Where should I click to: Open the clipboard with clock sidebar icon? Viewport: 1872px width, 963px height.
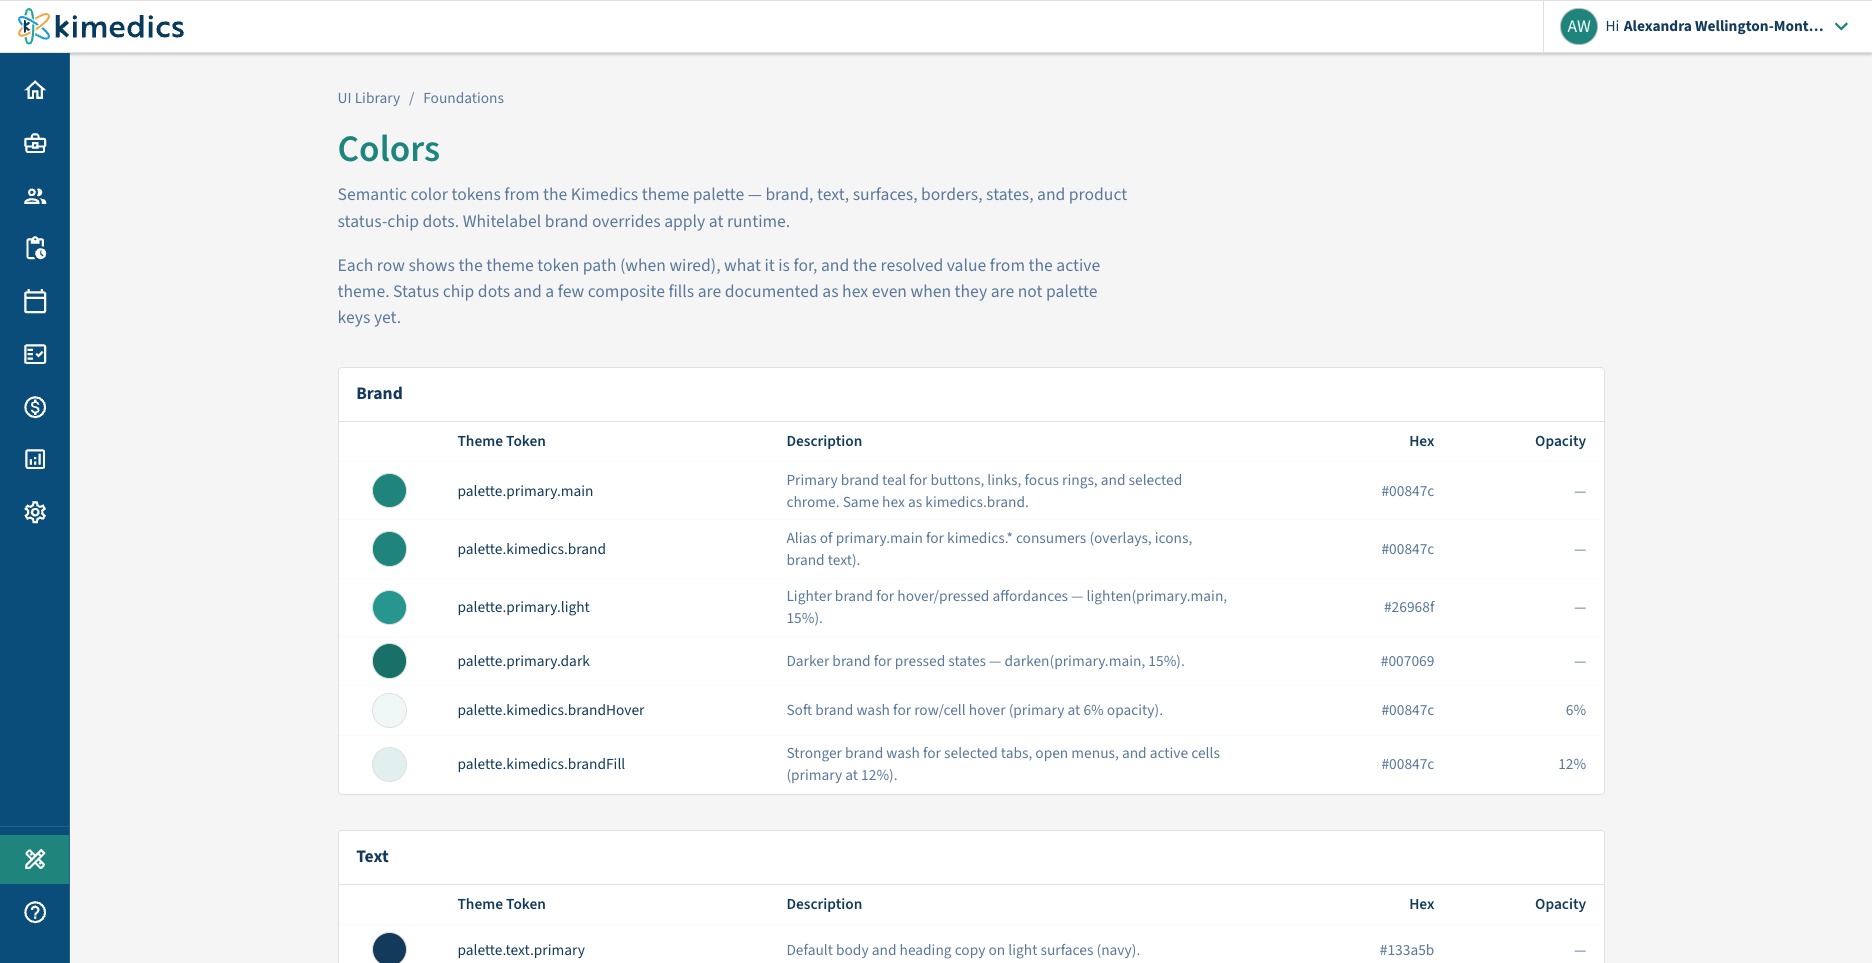coord(35,249)
